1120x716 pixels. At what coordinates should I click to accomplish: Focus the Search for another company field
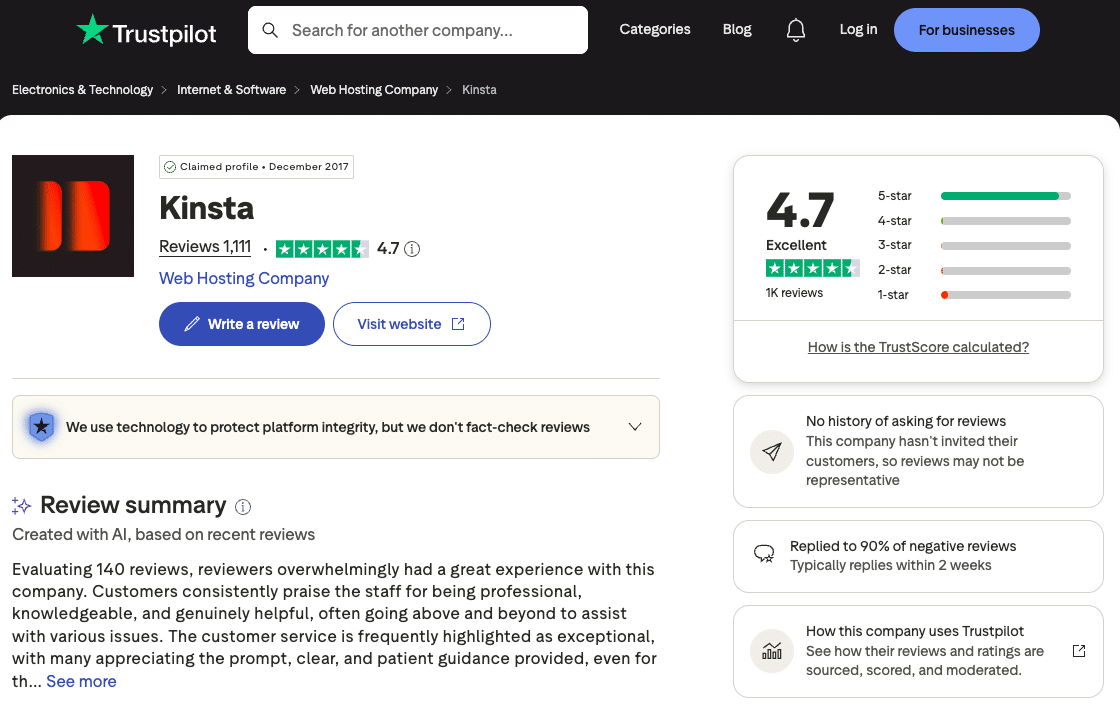click(x=418, y=30)
